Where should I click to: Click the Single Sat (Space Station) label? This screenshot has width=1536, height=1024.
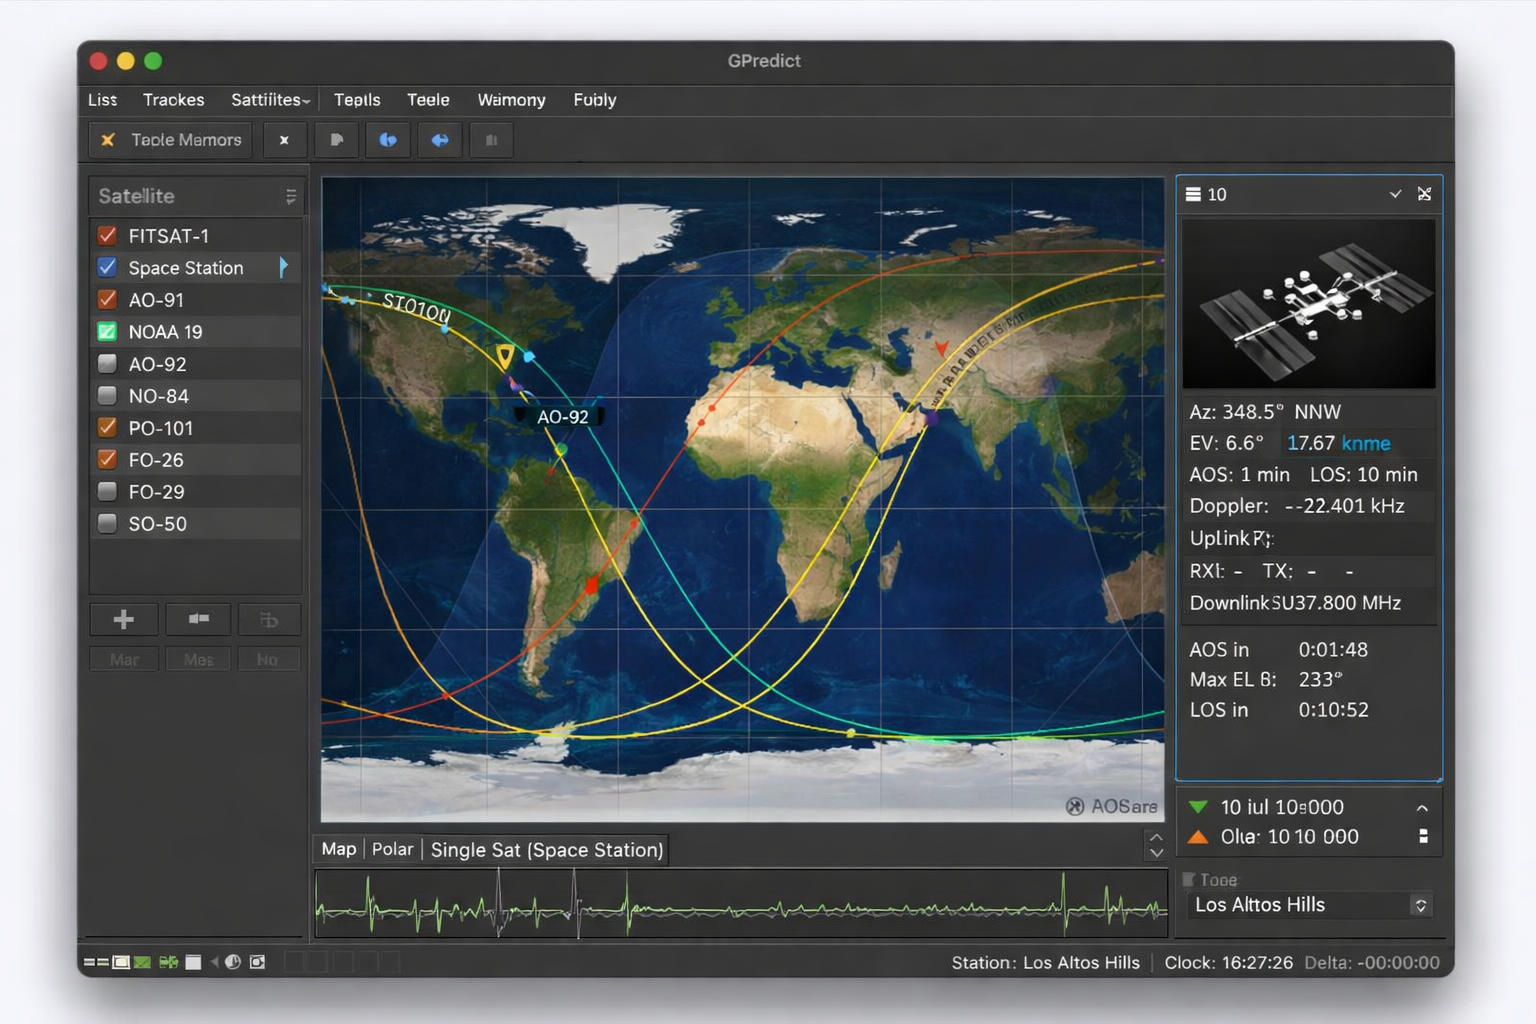click(x=546, y=850)
